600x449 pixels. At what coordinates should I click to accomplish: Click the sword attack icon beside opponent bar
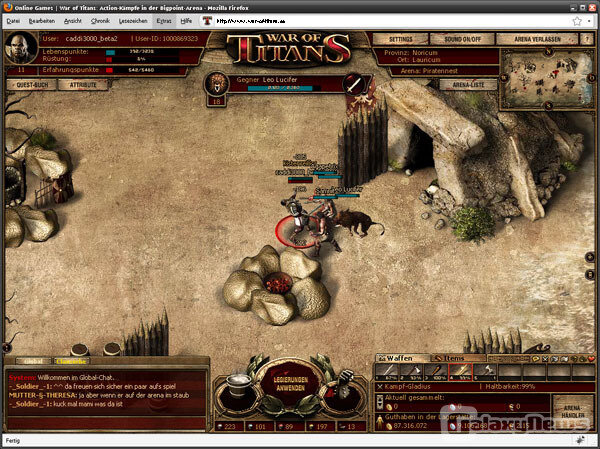click(355, 84)
